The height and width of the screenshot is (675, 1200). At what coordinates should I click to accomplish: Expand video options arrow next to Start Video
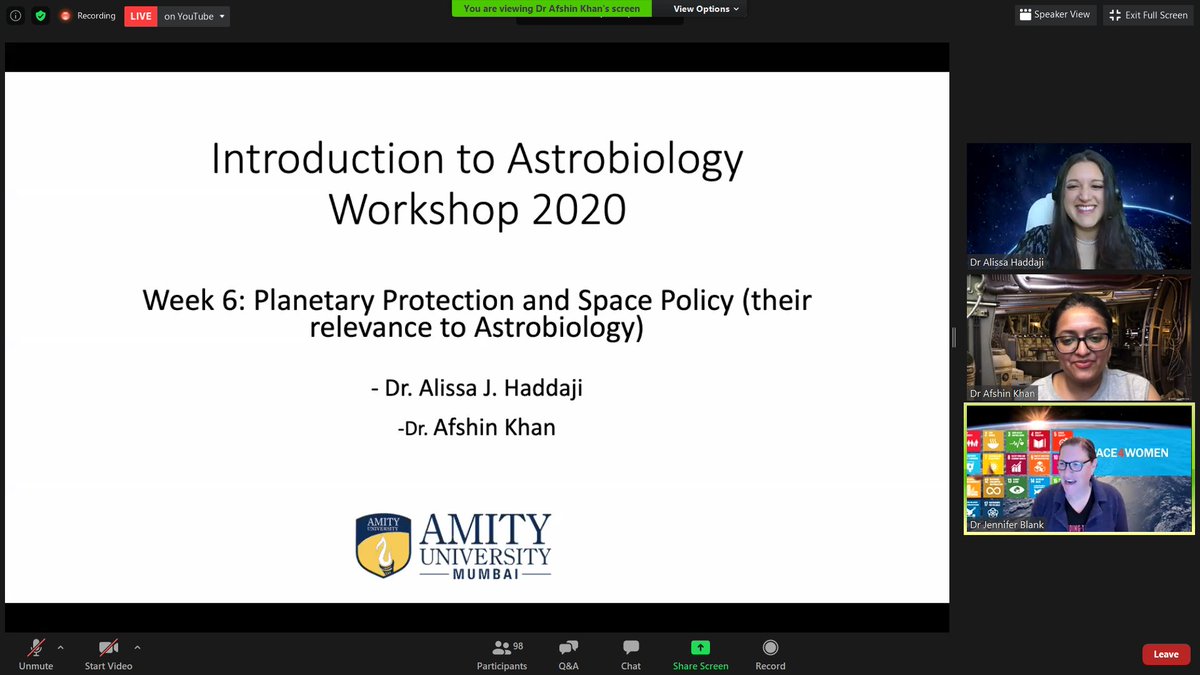click(137, 647)
